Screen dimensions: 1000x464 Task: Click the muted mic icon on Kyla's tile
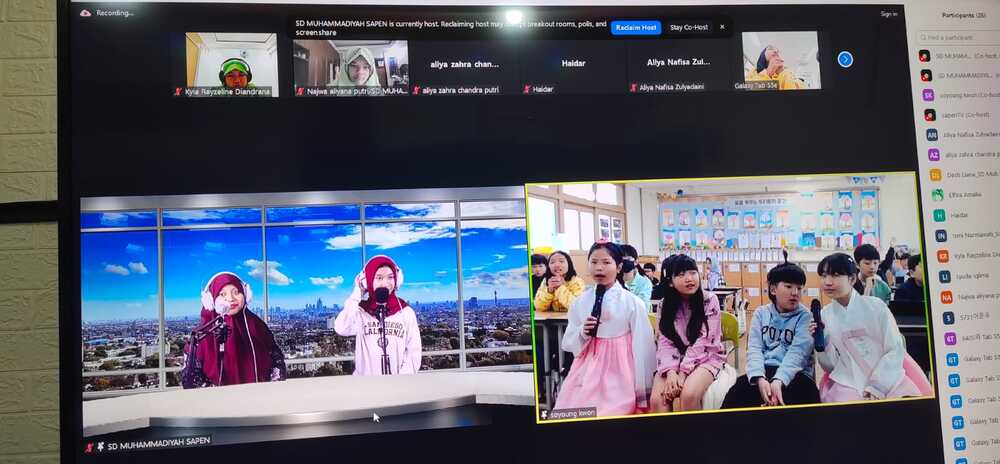pyautogui.click(x=179, y=92)
